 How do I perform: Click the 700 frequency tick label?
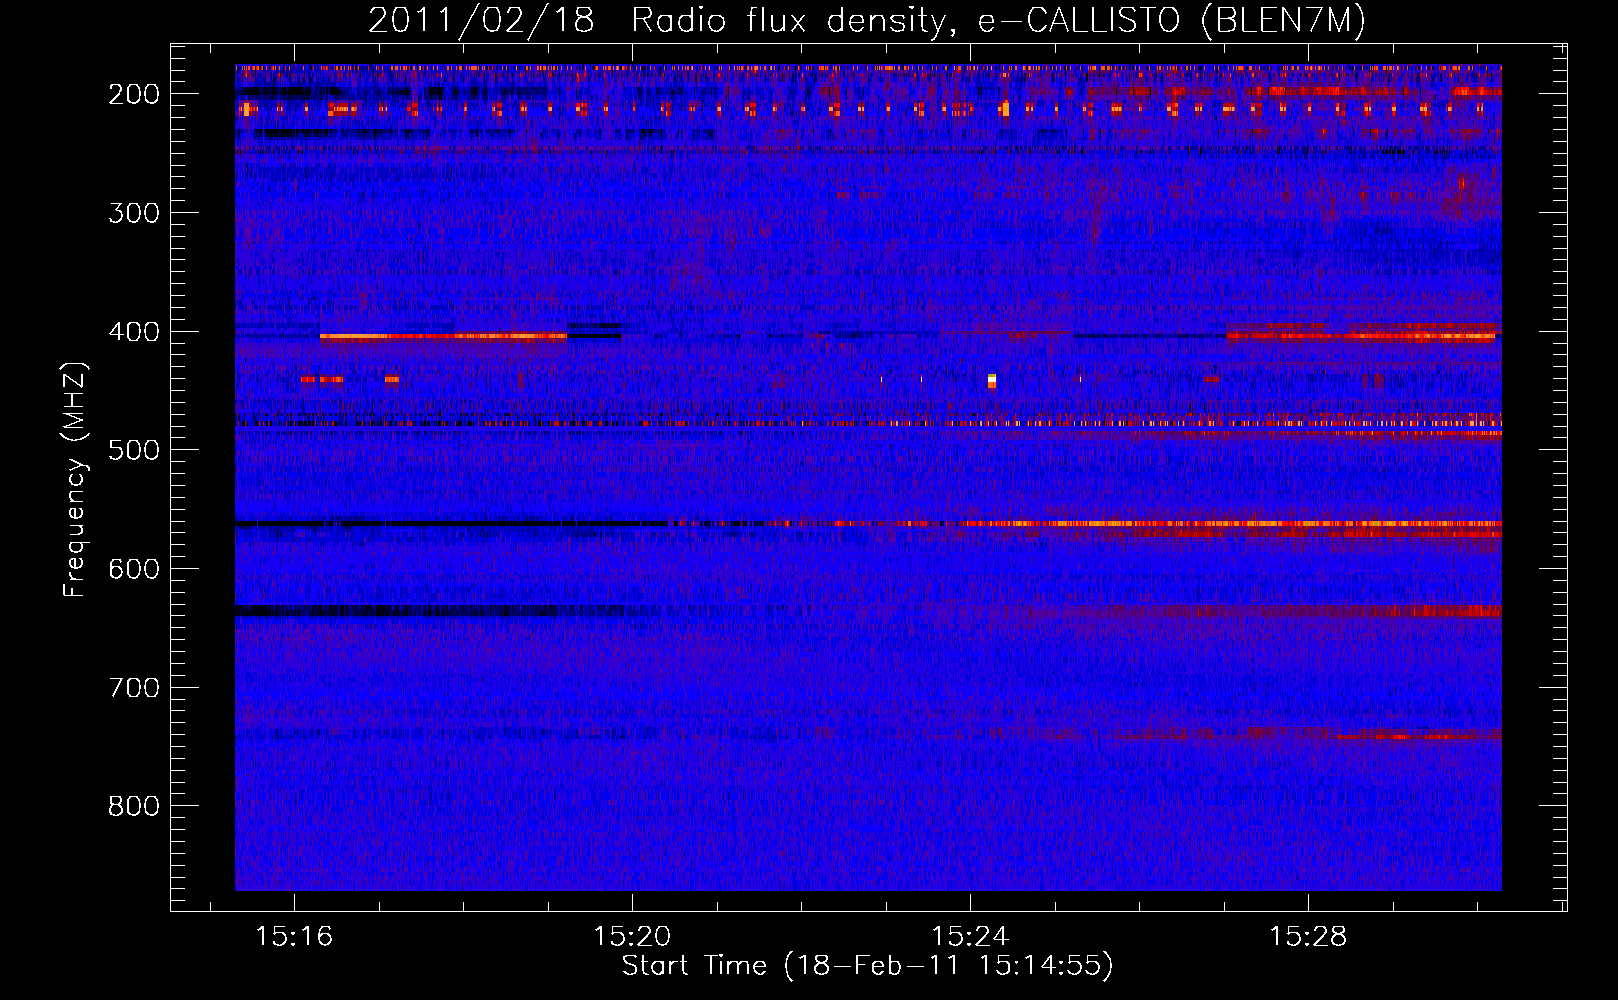point(133,688)
